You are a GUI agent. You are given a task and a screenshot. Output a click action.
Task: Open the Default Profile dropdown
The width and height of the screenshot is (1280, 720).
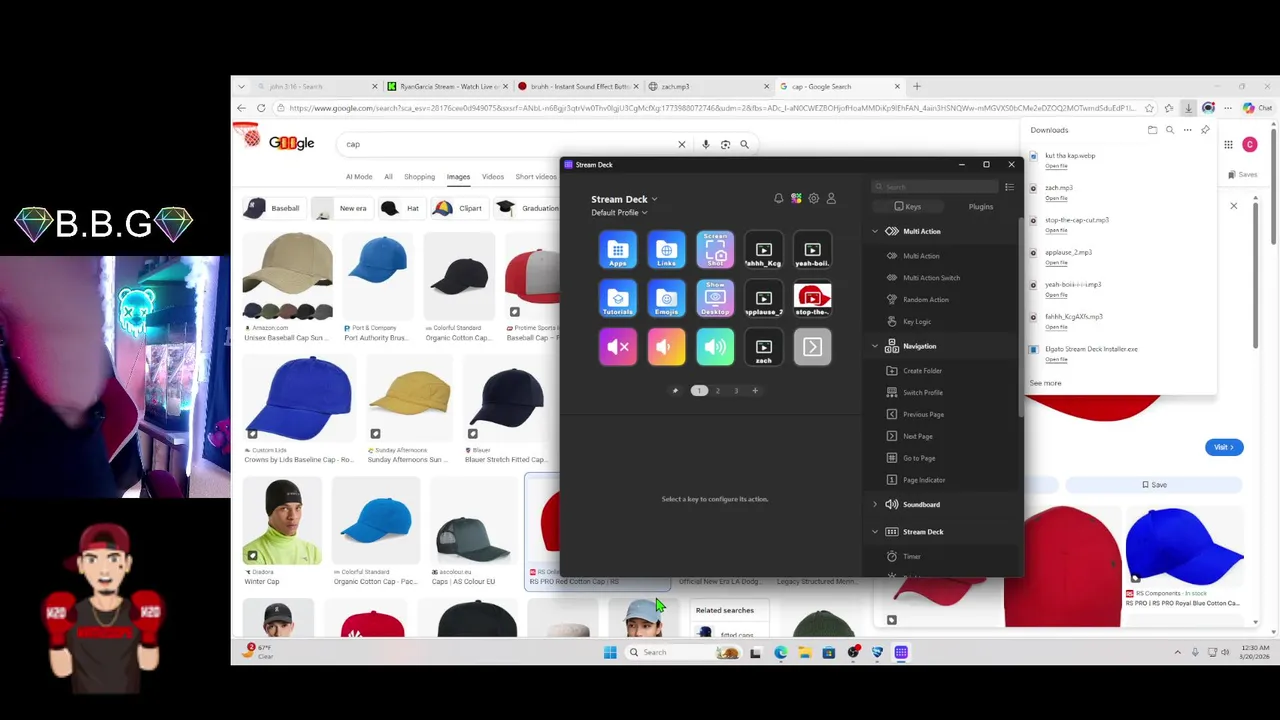point(619,213)
